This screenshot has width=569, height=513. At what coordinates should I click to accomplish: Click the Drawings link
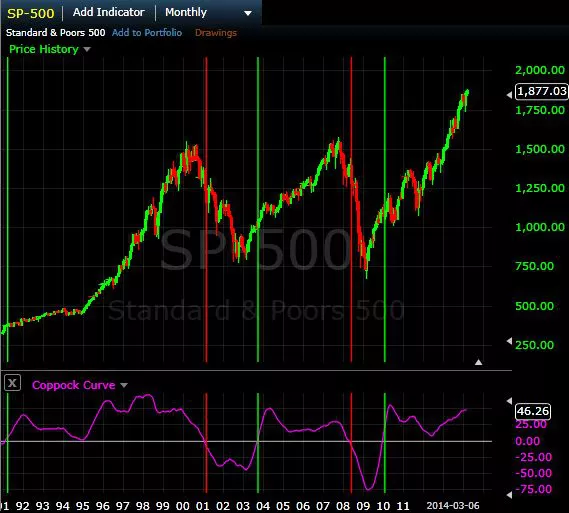point(216,33)
